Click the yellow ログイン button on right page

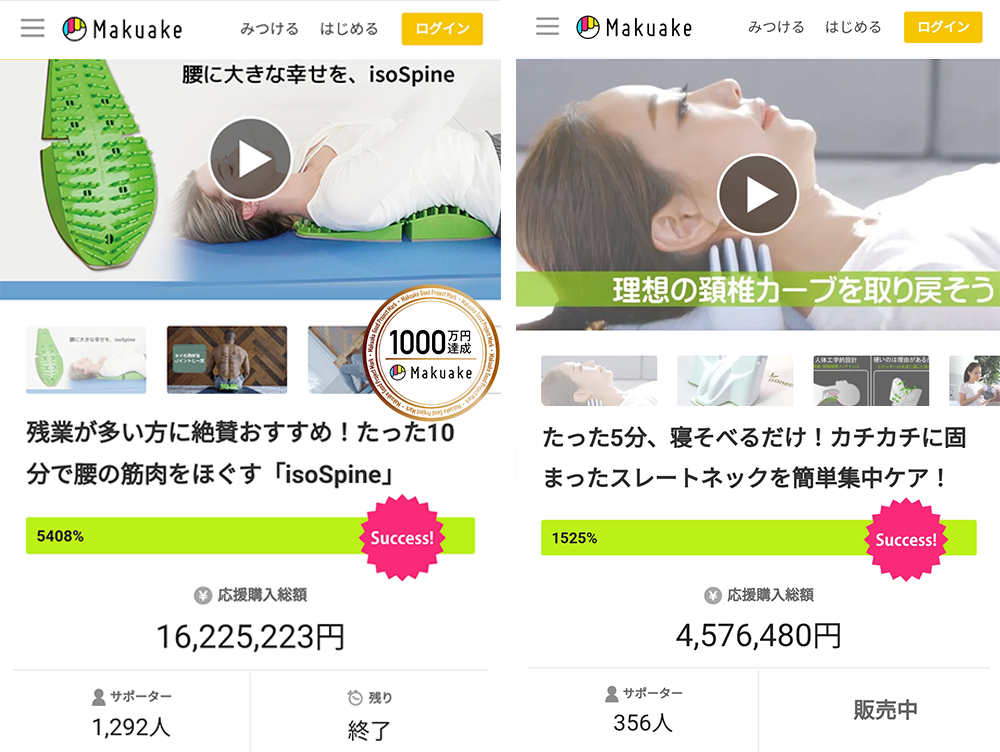(943, 27)
